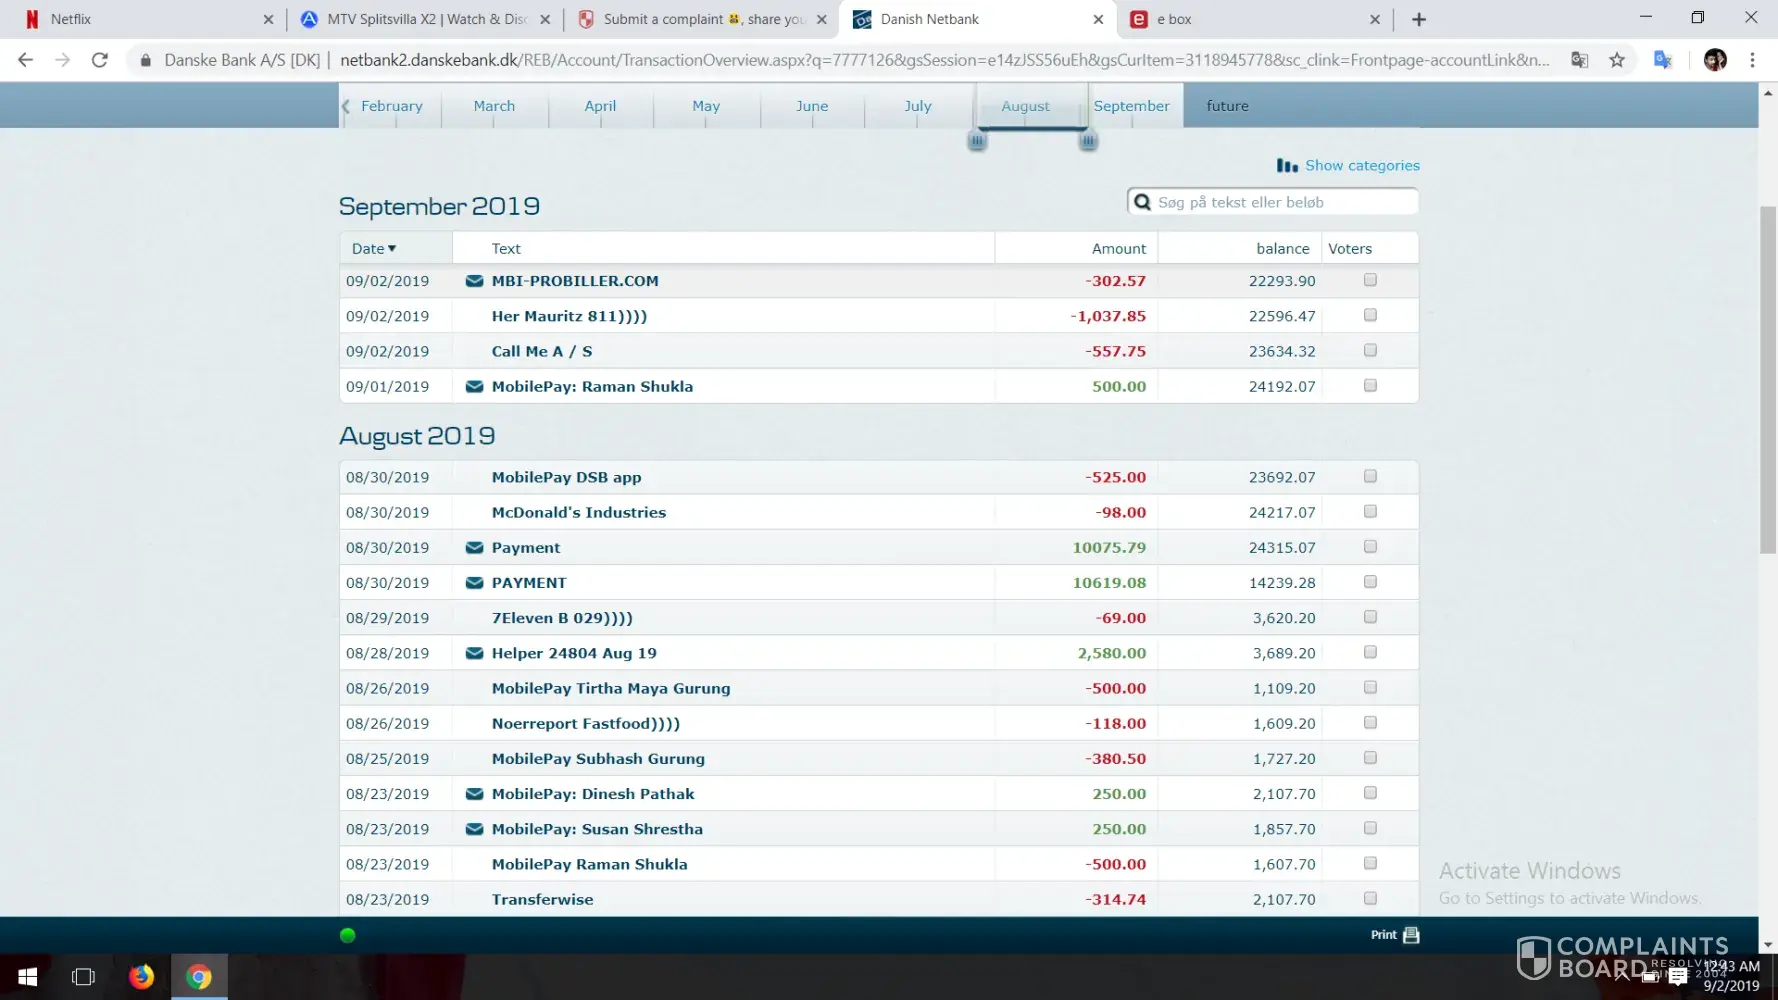This screenshot has height=1000, width=1778.
Task: Switch to the Netflix browser tab
Action: [x=140, y=19]
